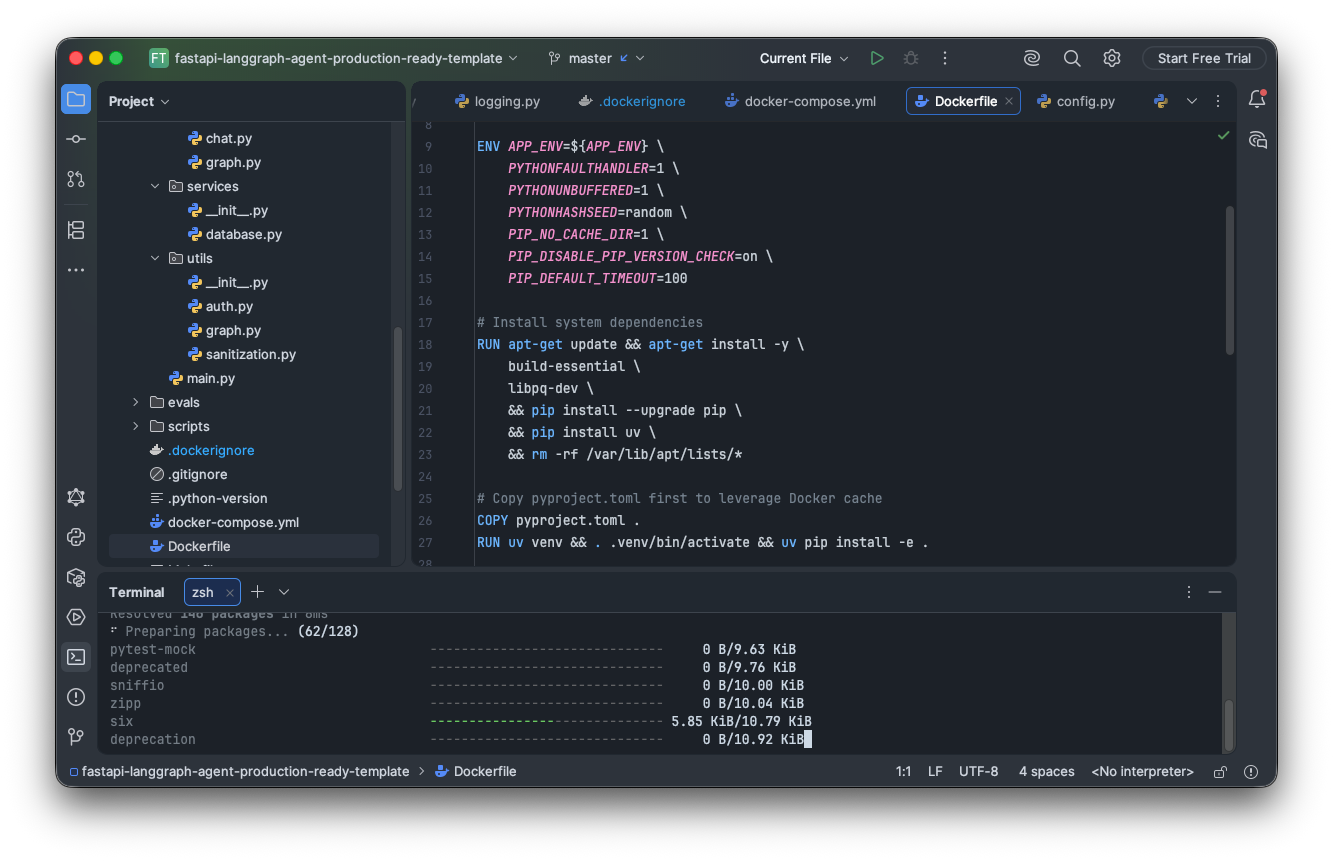Open the Git tool window icon
The height and width of the screenshot is (861, 1333).
[76, 737]
